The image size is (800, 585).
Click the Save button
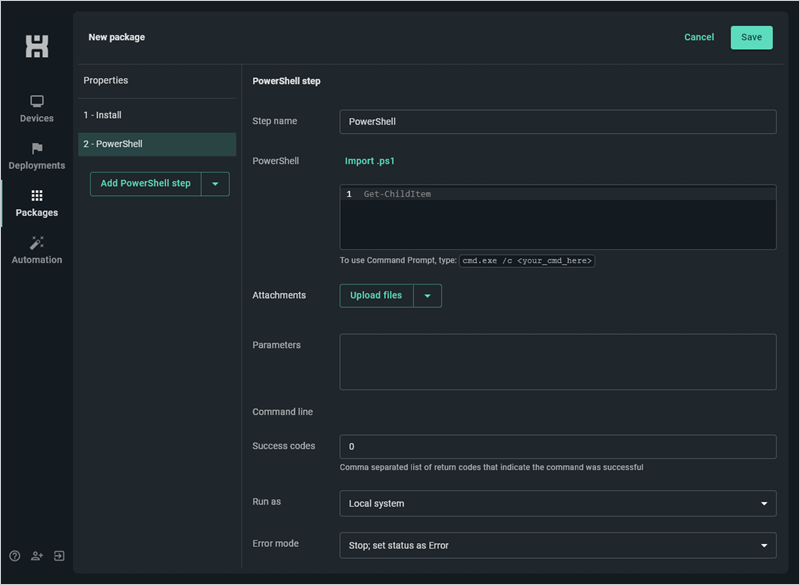coord(752,38)
